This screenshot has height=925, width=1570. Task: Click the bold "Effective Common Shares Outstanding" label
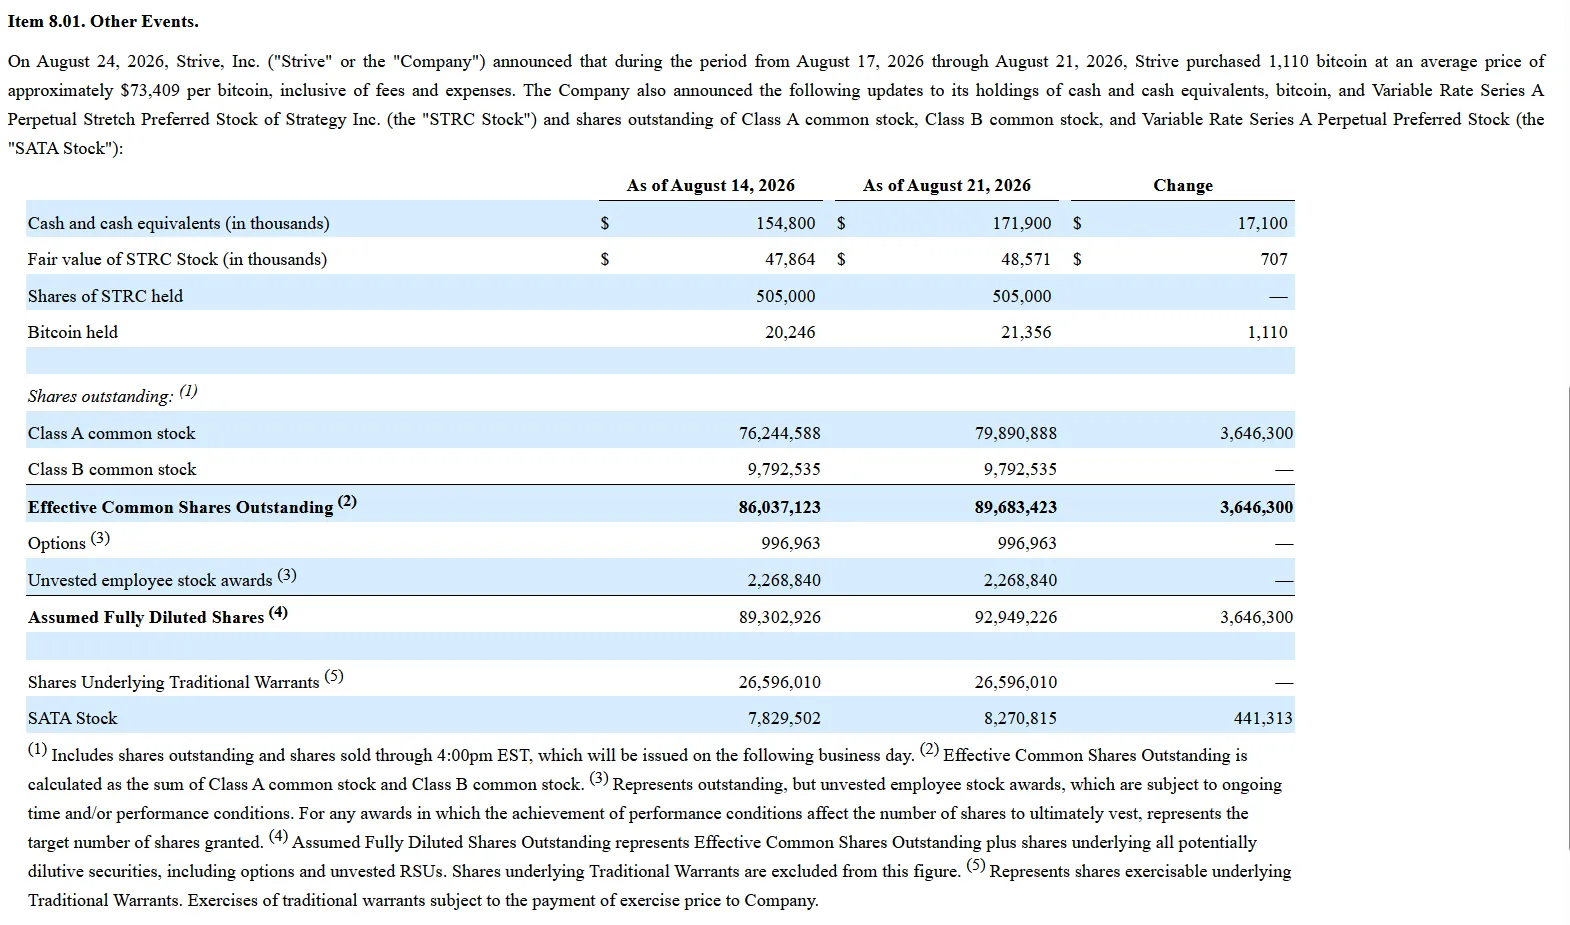pyautogui.click(x=180, y=507)
